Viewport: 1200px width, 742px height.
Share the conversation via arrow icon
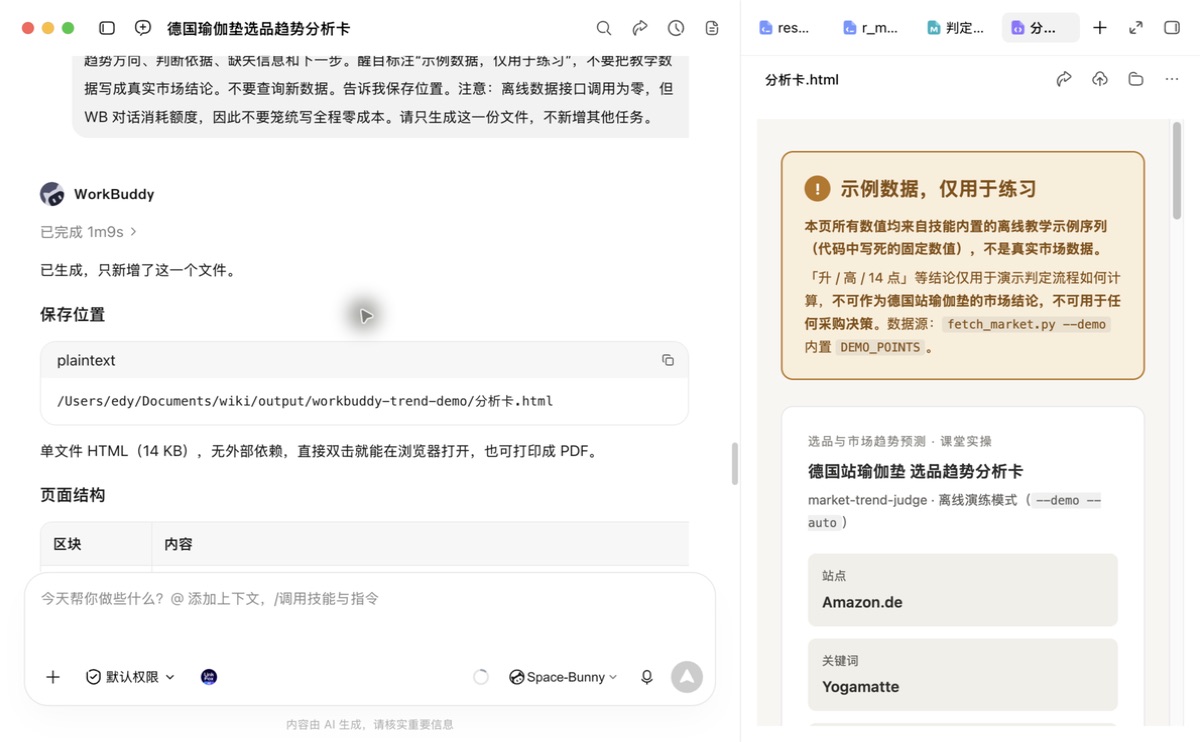coord(640,28)
